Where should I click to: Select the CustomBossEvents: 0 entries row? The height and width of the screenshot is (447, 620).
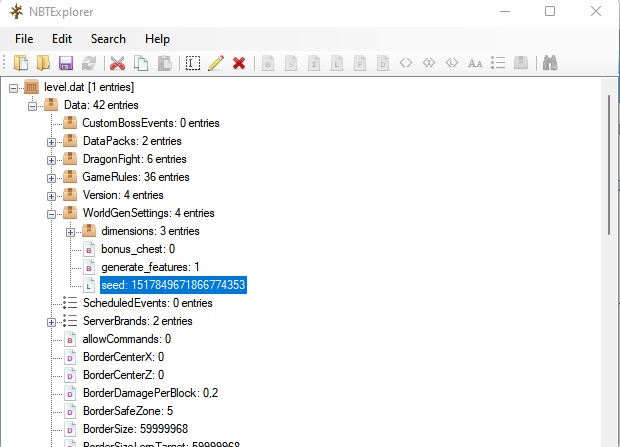tap(151, 123)
